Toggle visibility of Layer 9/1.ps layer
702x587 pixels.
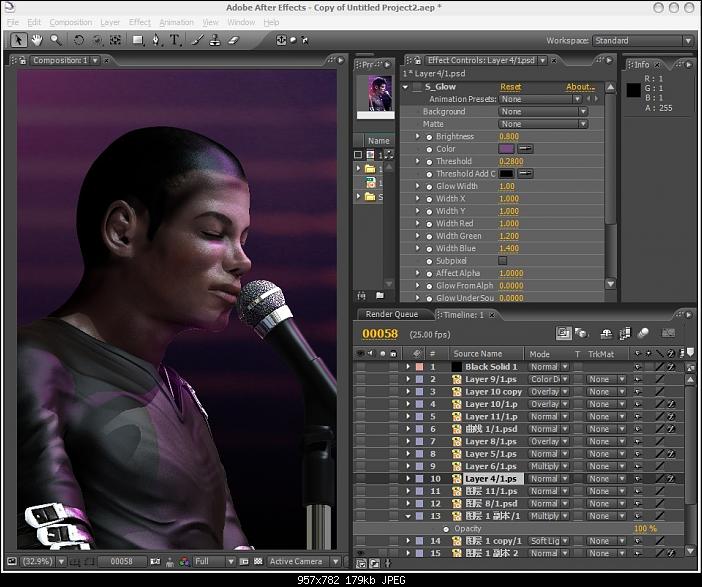pyautogui.click(x=360, y=379)
